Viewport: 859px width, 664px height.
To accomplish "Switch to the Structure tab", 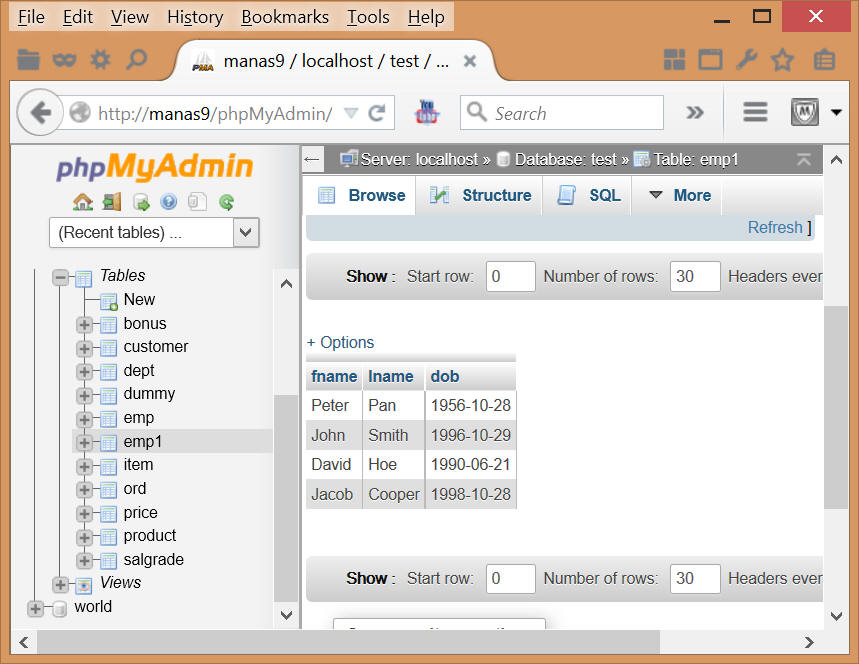I will coord(480,195).
